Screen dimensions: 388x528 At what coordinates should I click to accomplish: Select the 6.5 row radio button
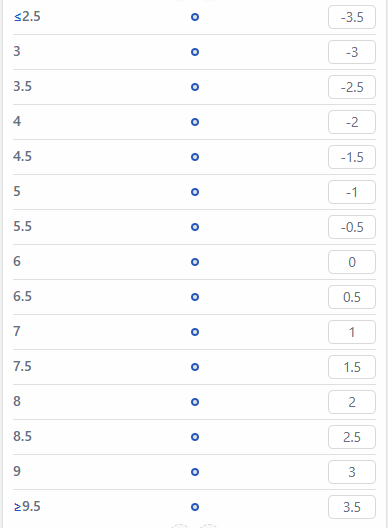point(195,297)
